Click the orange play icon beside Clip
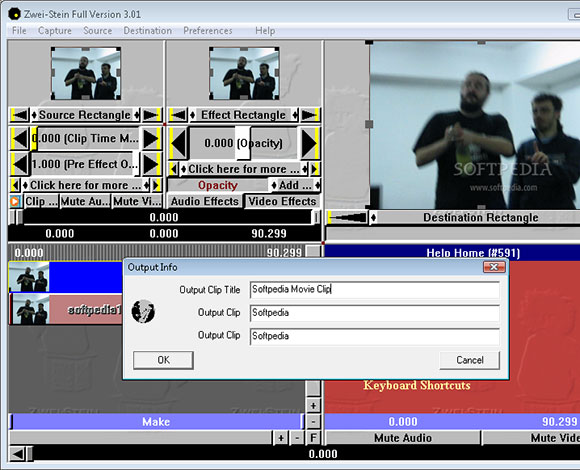580x470 pixels. click(15, 202)
